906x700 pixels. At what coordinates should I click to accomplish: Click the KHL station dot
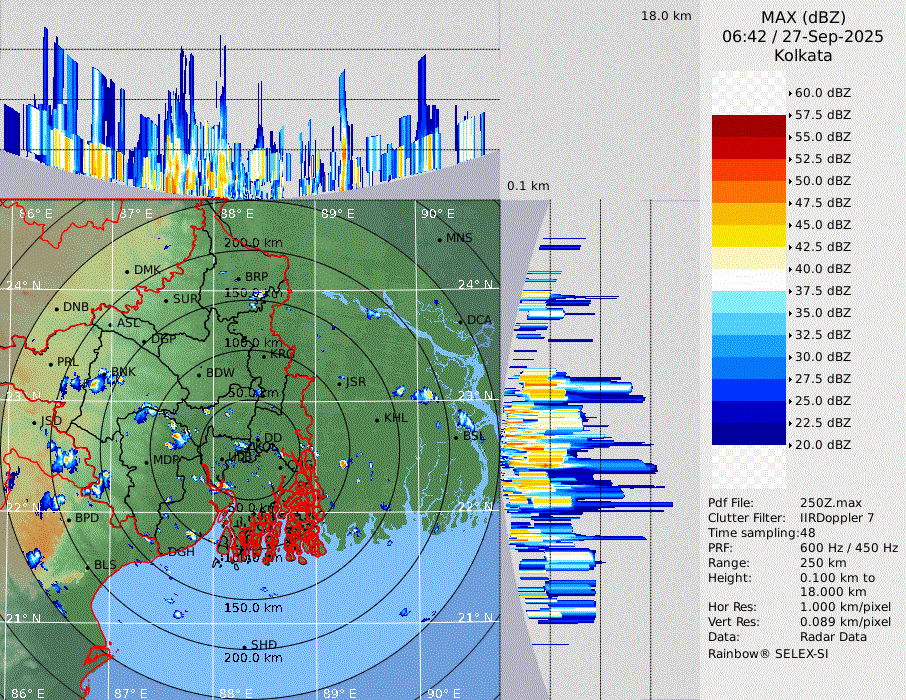tap(377, 419)
